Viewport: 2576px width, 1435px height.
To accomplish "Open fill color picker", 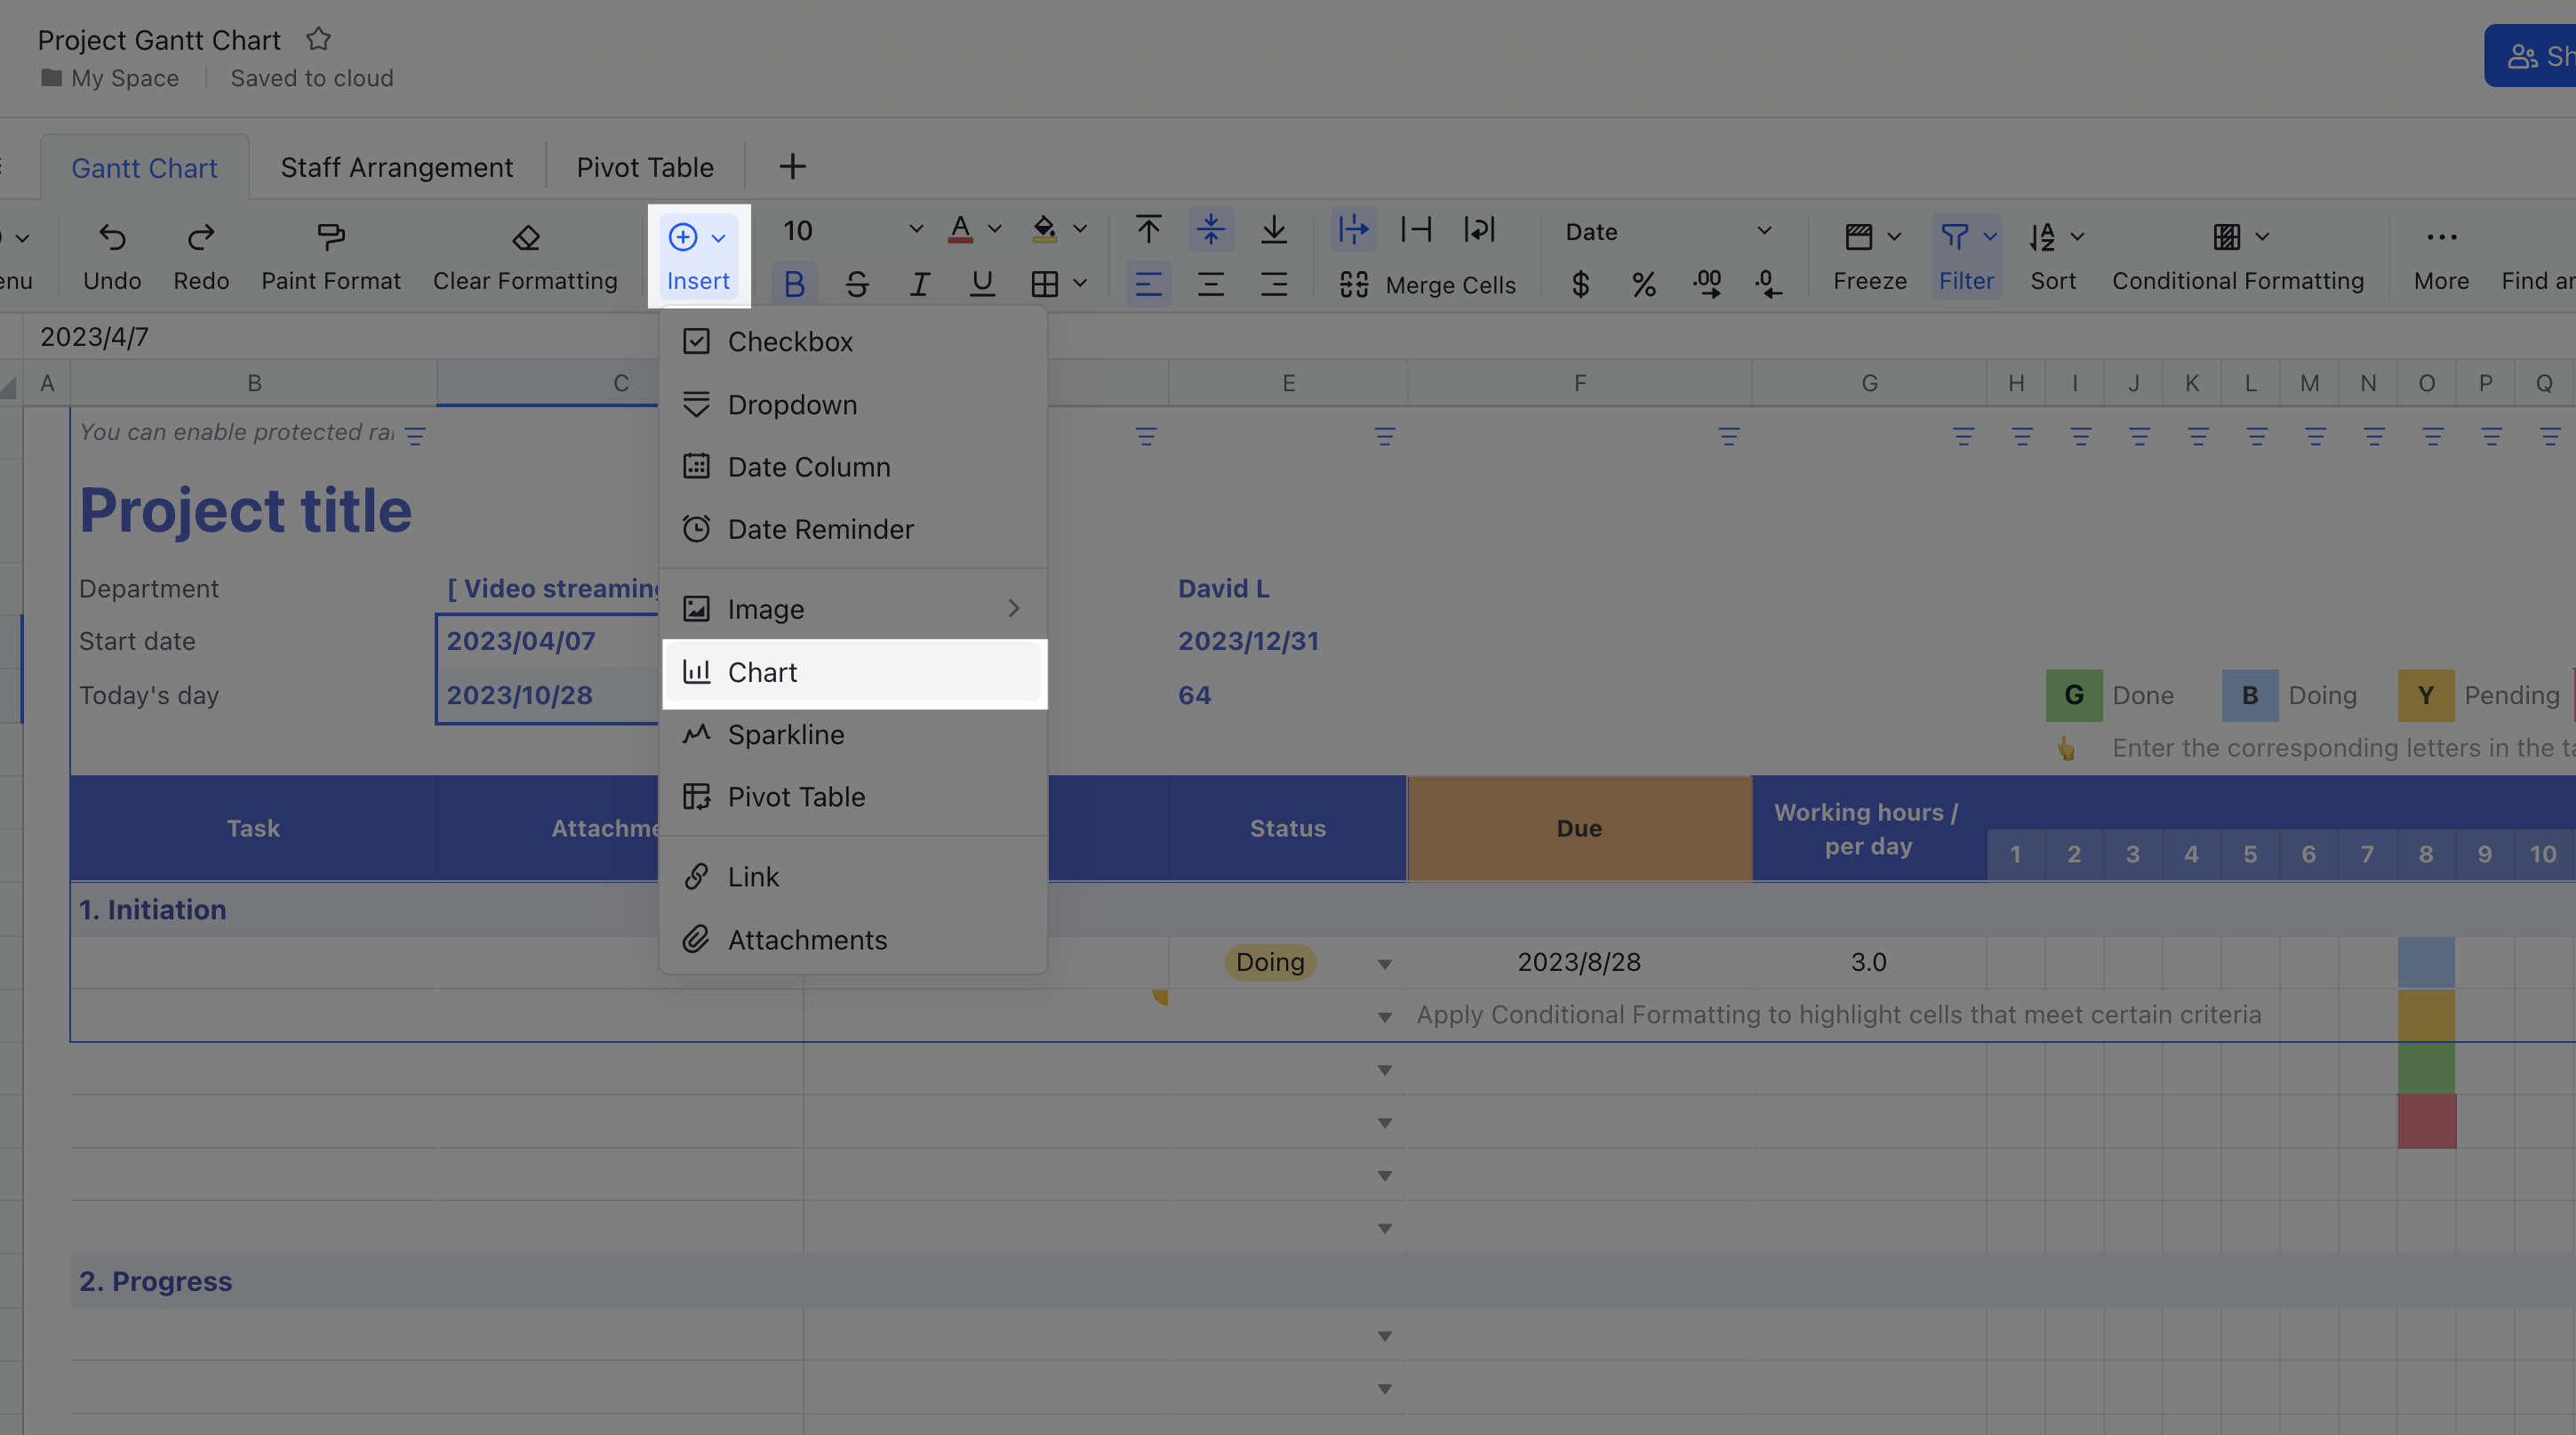I will click(1044, 230).
